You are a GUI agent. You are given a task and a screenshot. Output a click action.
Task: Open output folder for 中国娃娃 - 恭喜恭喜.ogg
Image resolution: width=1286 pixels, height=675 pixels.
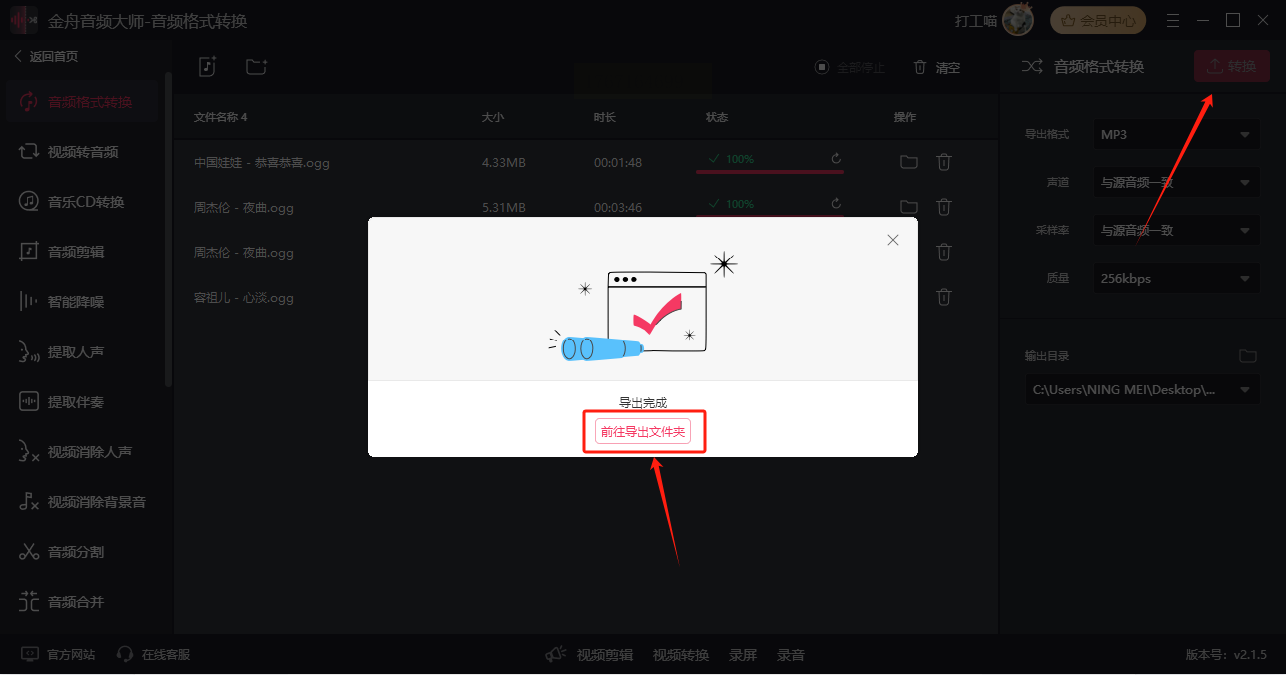908,162
